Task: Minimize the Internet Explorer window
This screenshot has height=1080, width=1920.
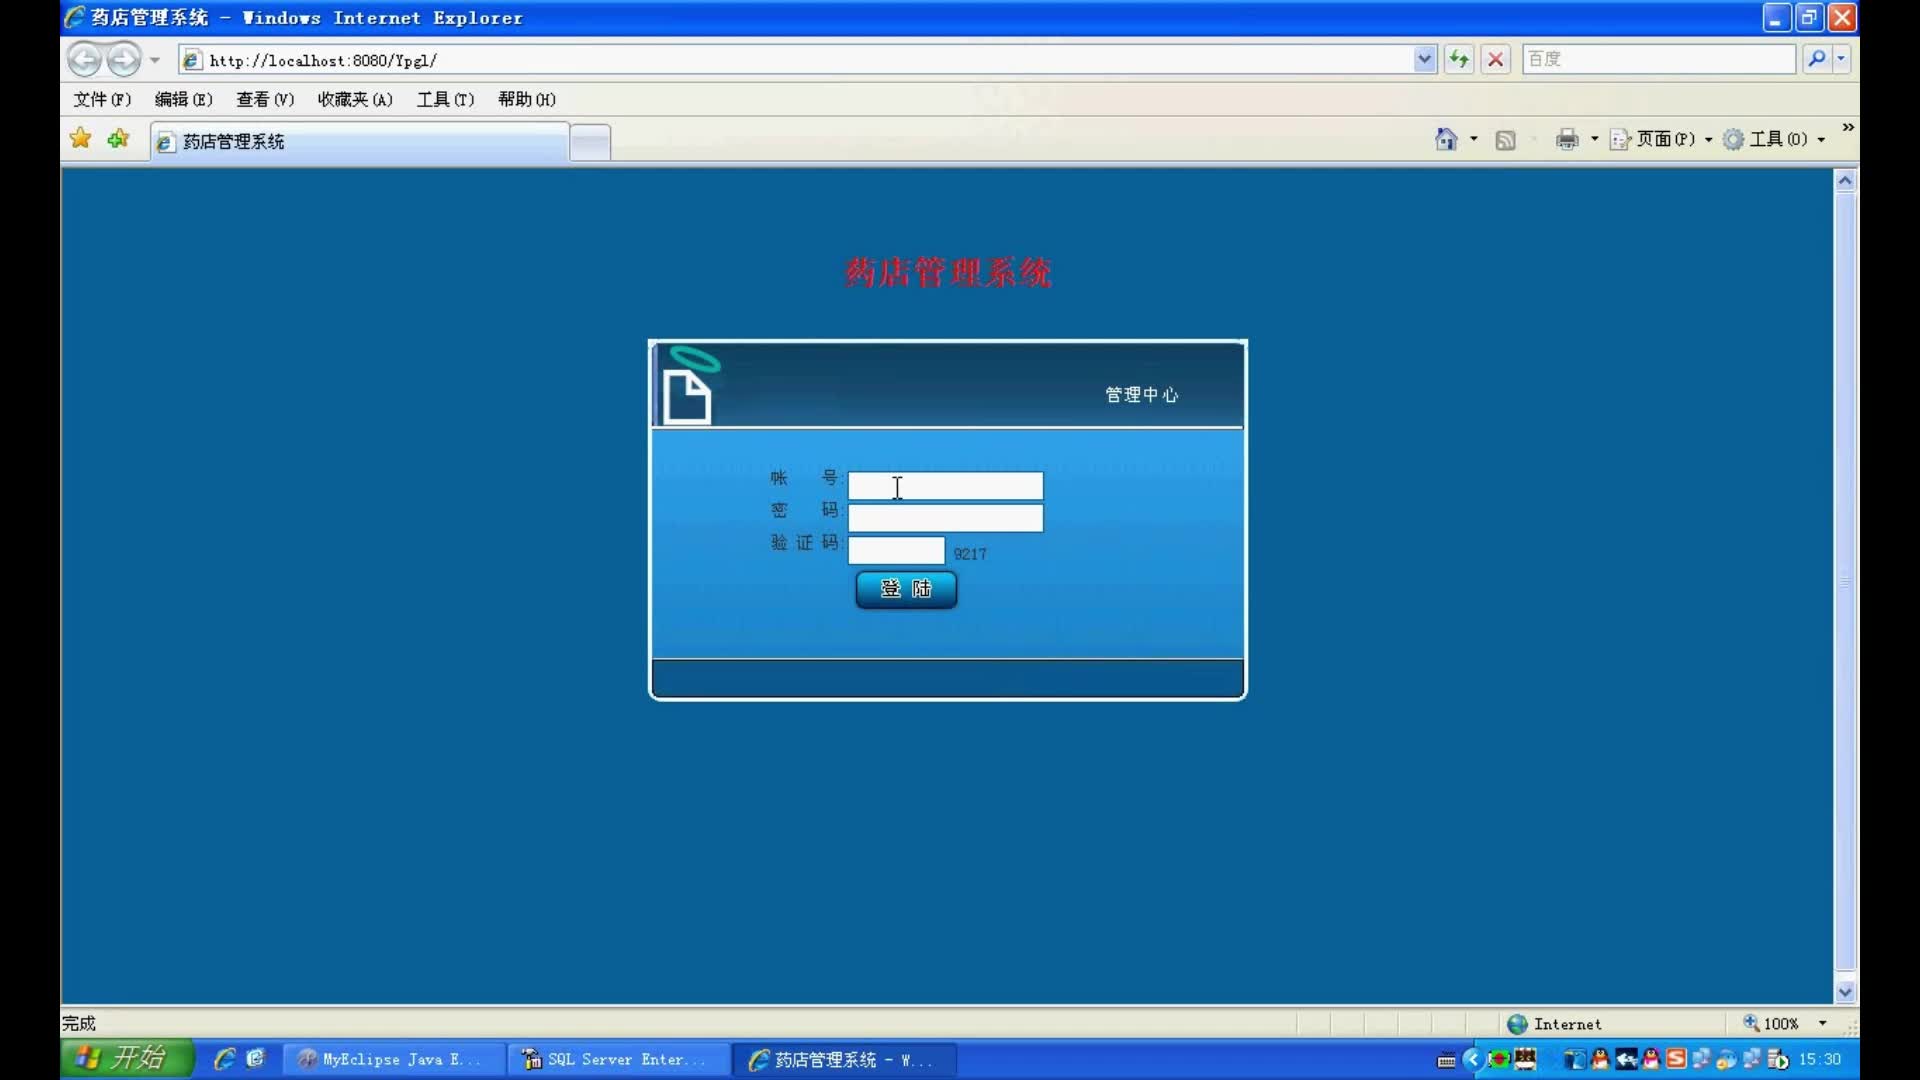Action: click(1776, 18)
